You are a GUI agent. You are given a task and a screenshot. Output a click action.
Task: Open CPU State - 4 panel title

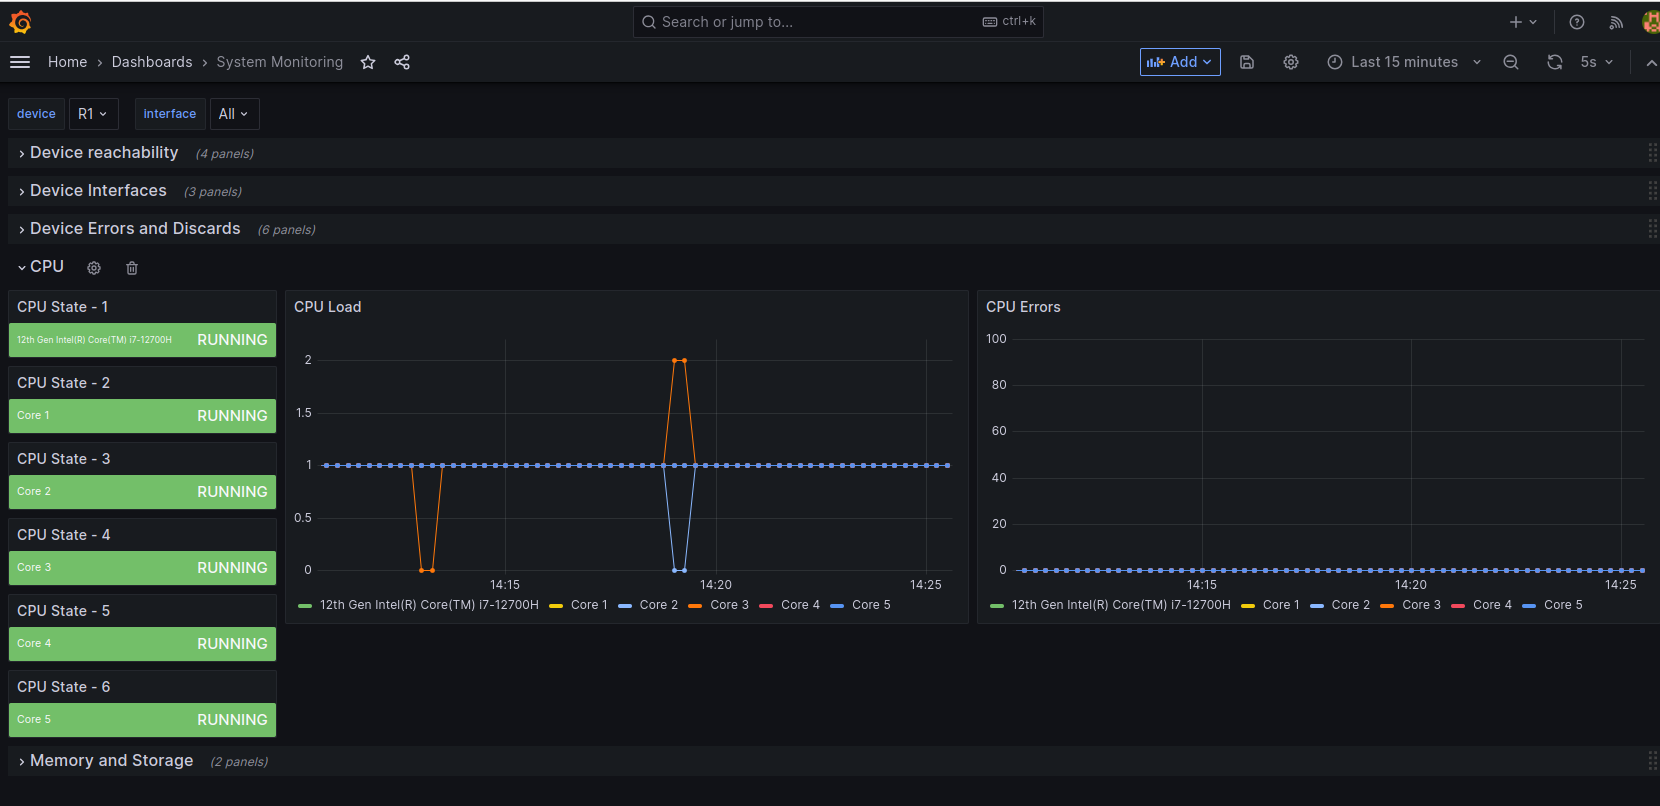[63, 535]
